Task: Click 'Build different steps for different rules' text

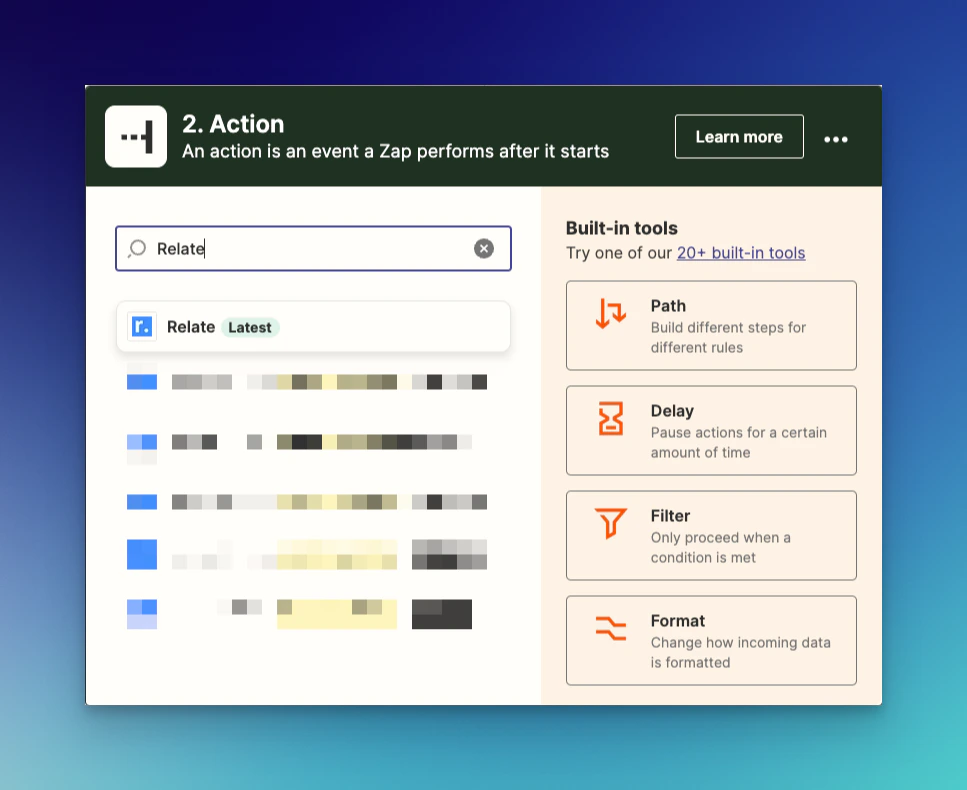Action: click(x=728, y=337)
